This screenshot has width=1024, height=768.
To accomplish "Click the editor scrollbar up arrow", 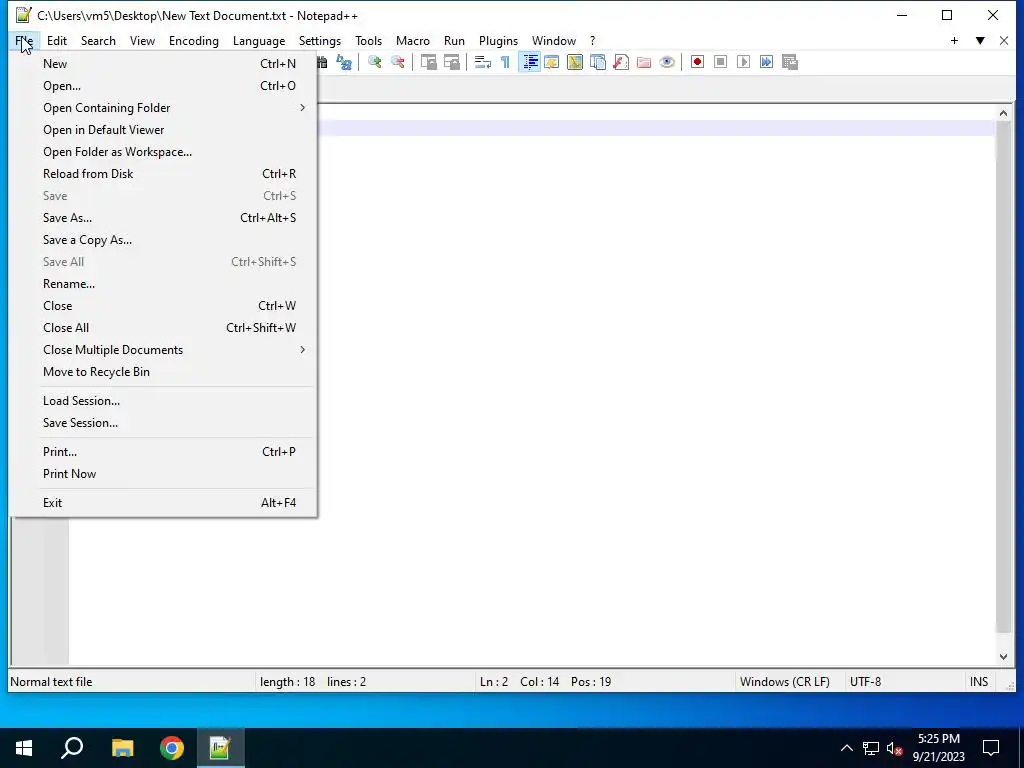I will (x=1003, y=113).
